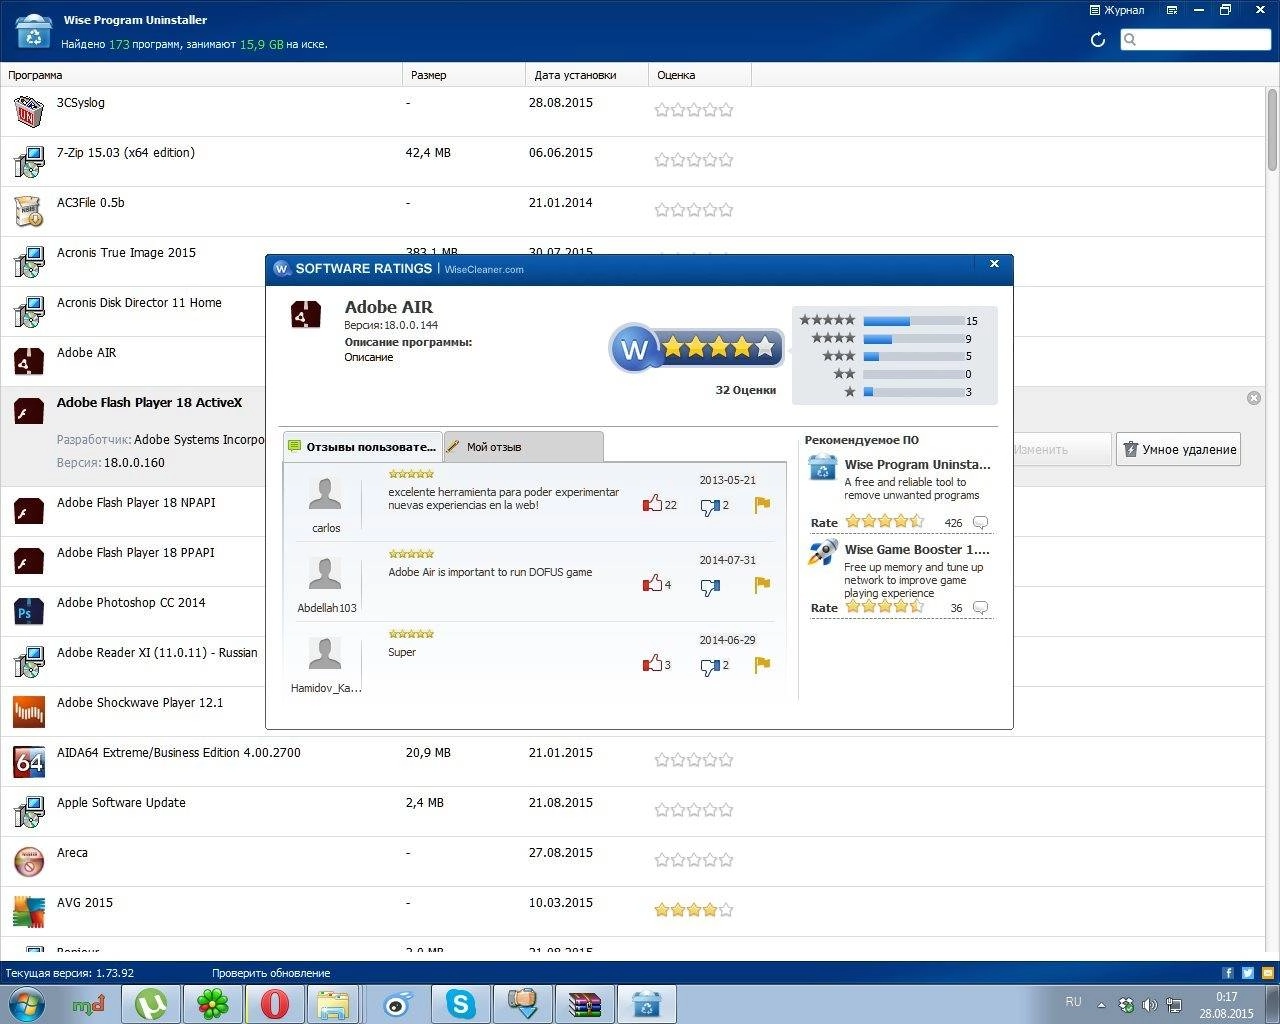1280x1024 pixels.
Task: Click the vertical scrollbar of the program list
Action: [1272, 130]
